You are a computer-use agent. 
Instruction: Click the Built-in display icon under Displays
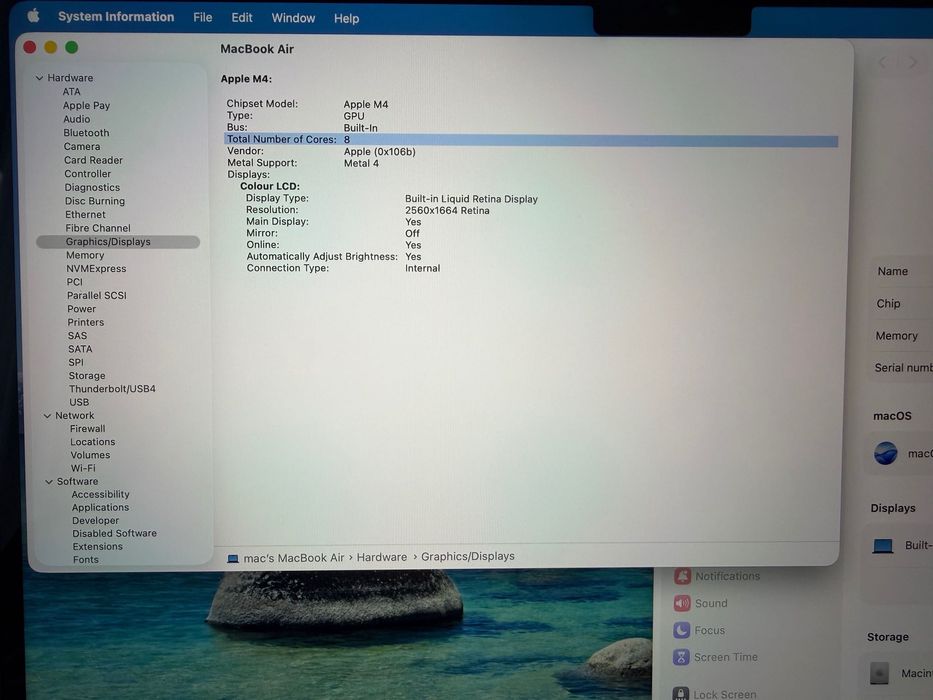(883, 546)
